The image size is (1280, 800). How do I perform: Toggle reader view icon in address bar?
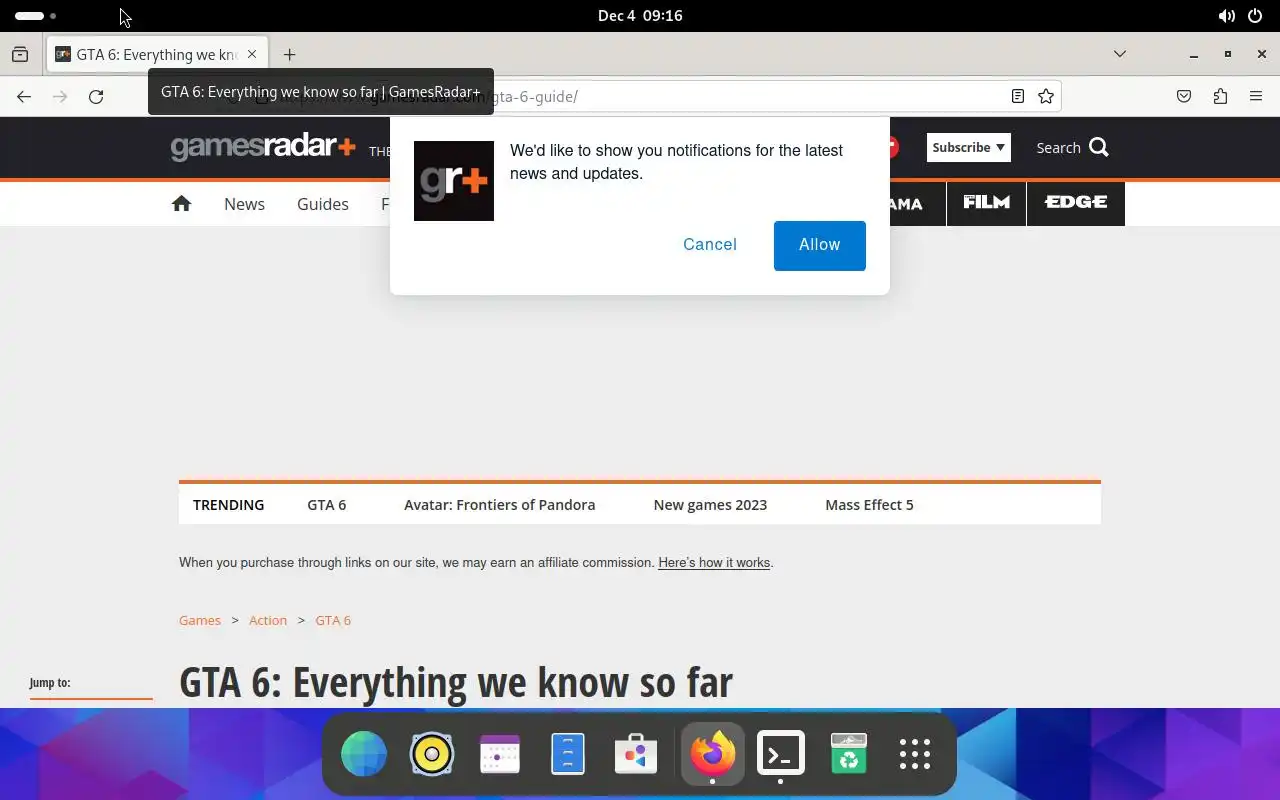1017,96
